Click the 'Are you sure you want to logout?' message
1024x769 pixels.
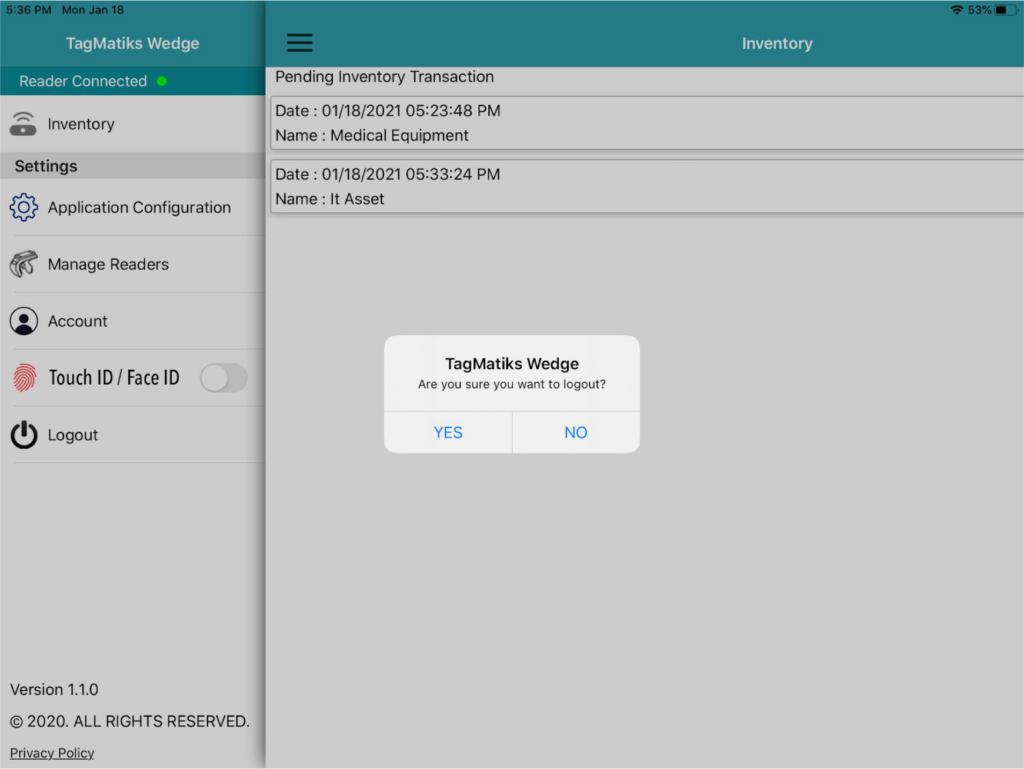512,384
